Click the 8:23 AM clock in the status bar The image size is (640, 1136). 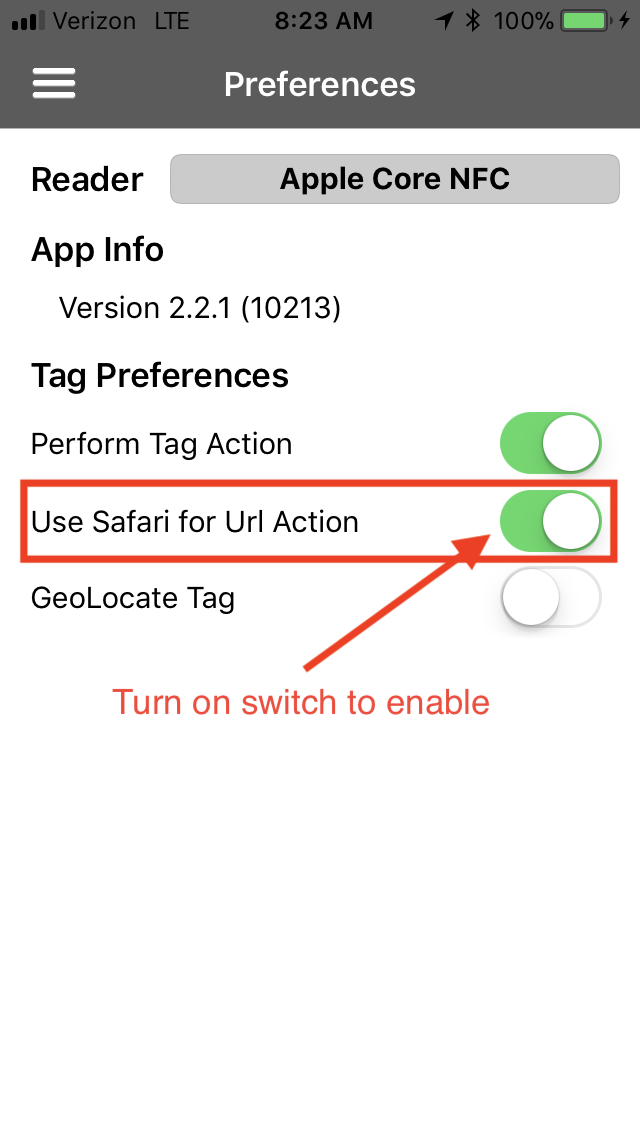pyautogui.click(x=323, y=19)
